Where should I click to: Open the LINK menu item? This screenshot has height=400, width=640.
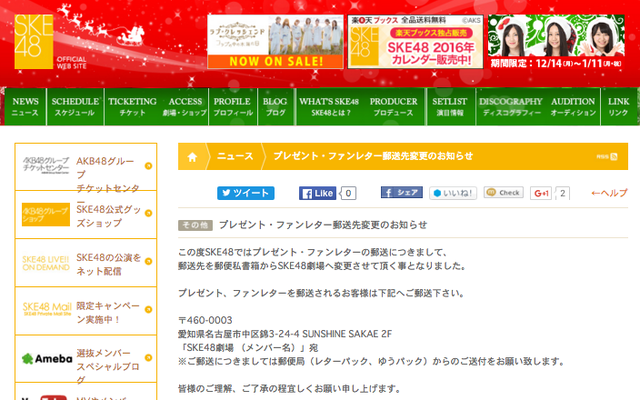pyautogui.click(x=618, y=107)
